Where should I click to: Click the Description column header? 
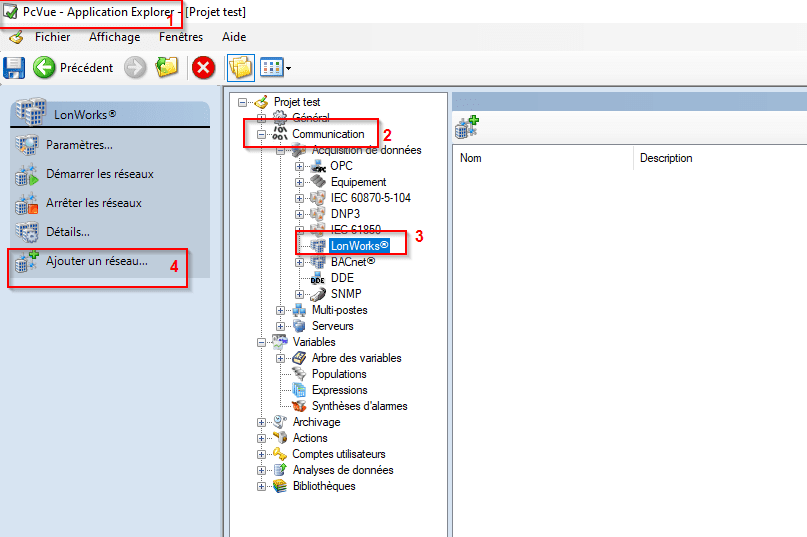point(666,158)
